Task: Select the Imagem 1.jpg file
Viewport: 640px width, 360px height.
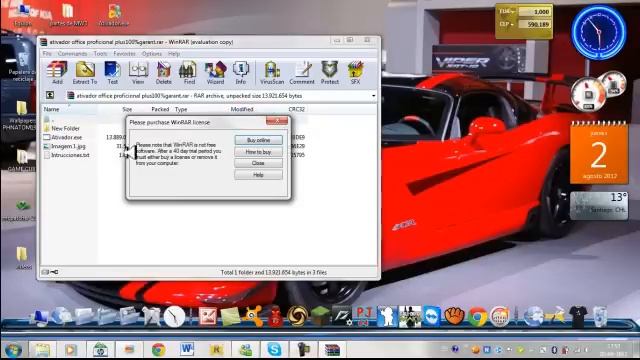Action: click(64, 146)
